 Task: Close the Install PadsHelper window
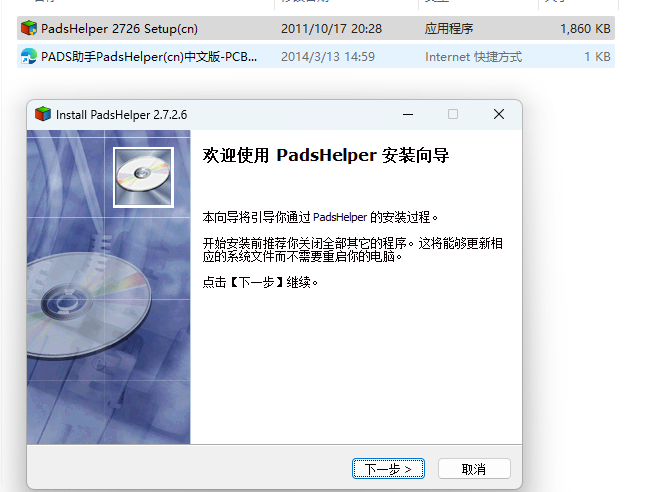tap(499, 114)
